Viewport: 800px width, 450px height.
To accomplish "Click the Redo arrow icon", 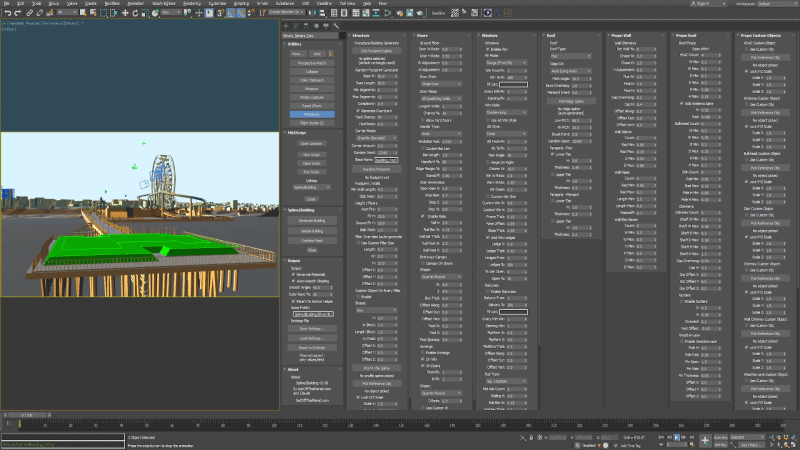I will (18, 13).
